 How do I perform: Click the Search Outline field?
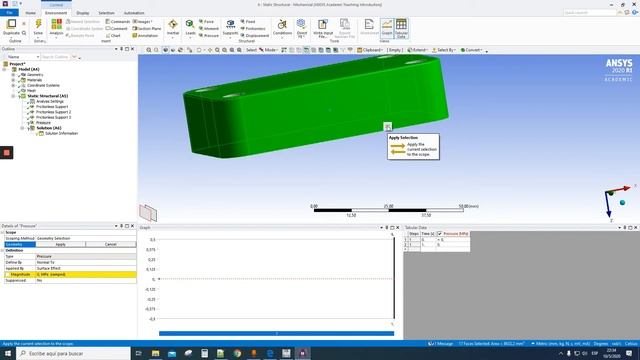tap(56, 57)
